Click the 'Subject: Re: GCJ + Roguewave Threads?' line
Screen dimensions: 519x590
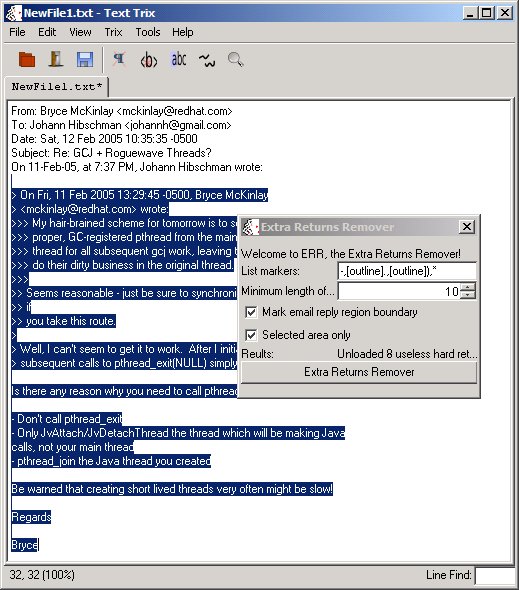point(111,153)
